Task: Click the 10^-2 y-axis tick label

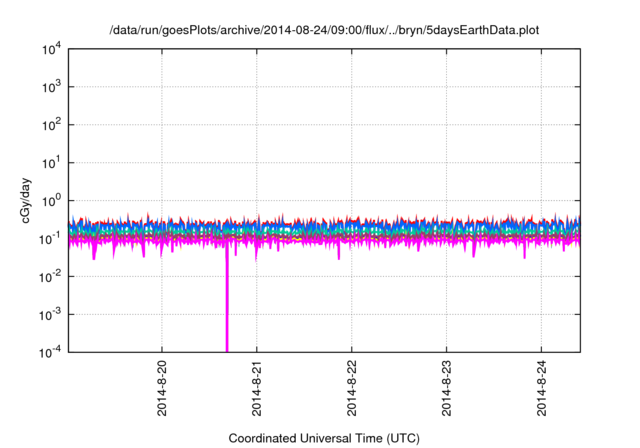Action: (x=50, y=277)
